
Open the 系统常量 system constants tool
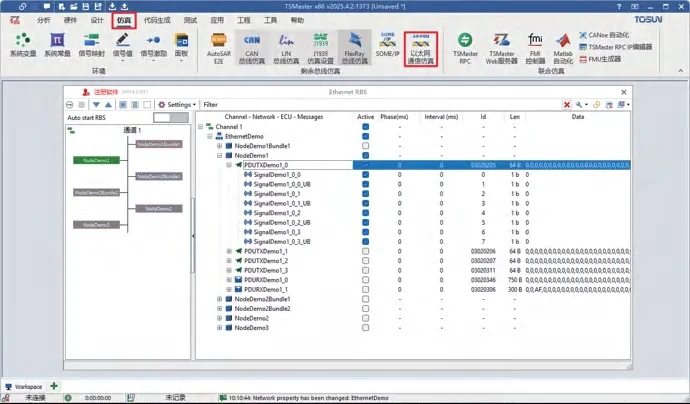(57, 45)
